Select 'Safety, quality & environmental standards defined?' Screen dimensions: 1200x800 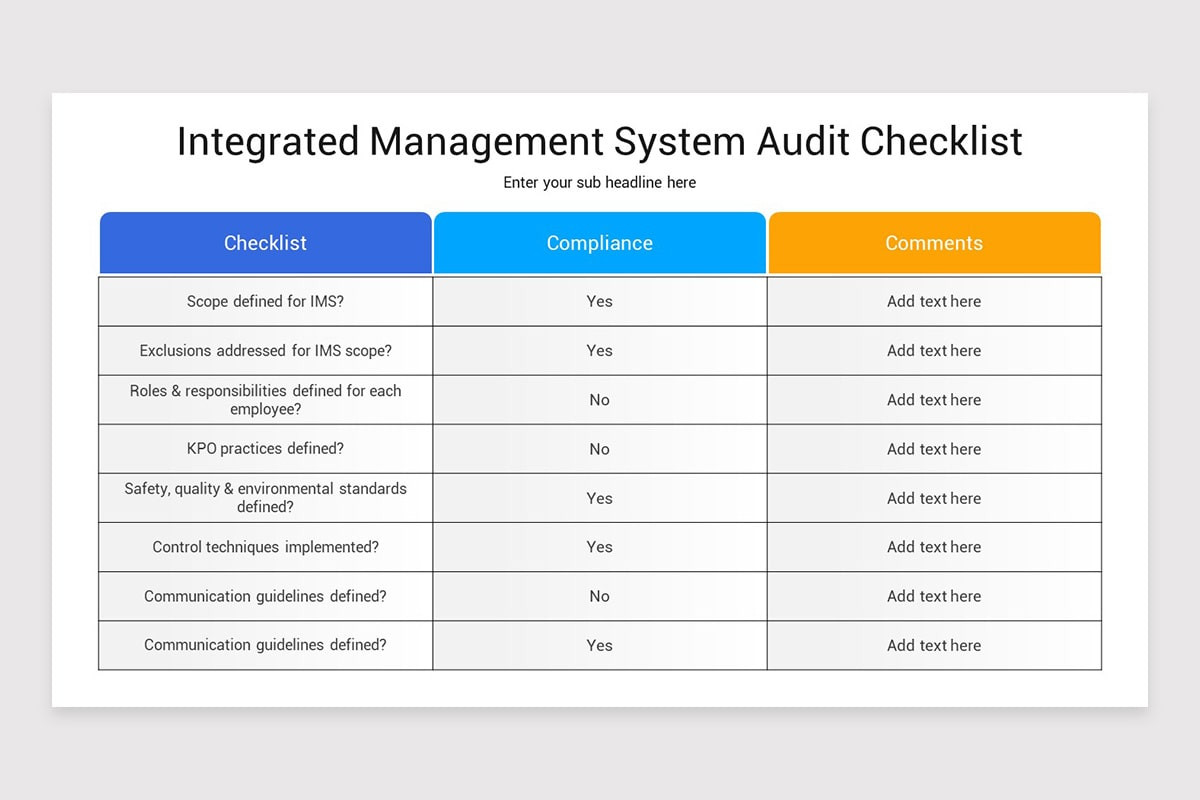[x=265, y=498]
